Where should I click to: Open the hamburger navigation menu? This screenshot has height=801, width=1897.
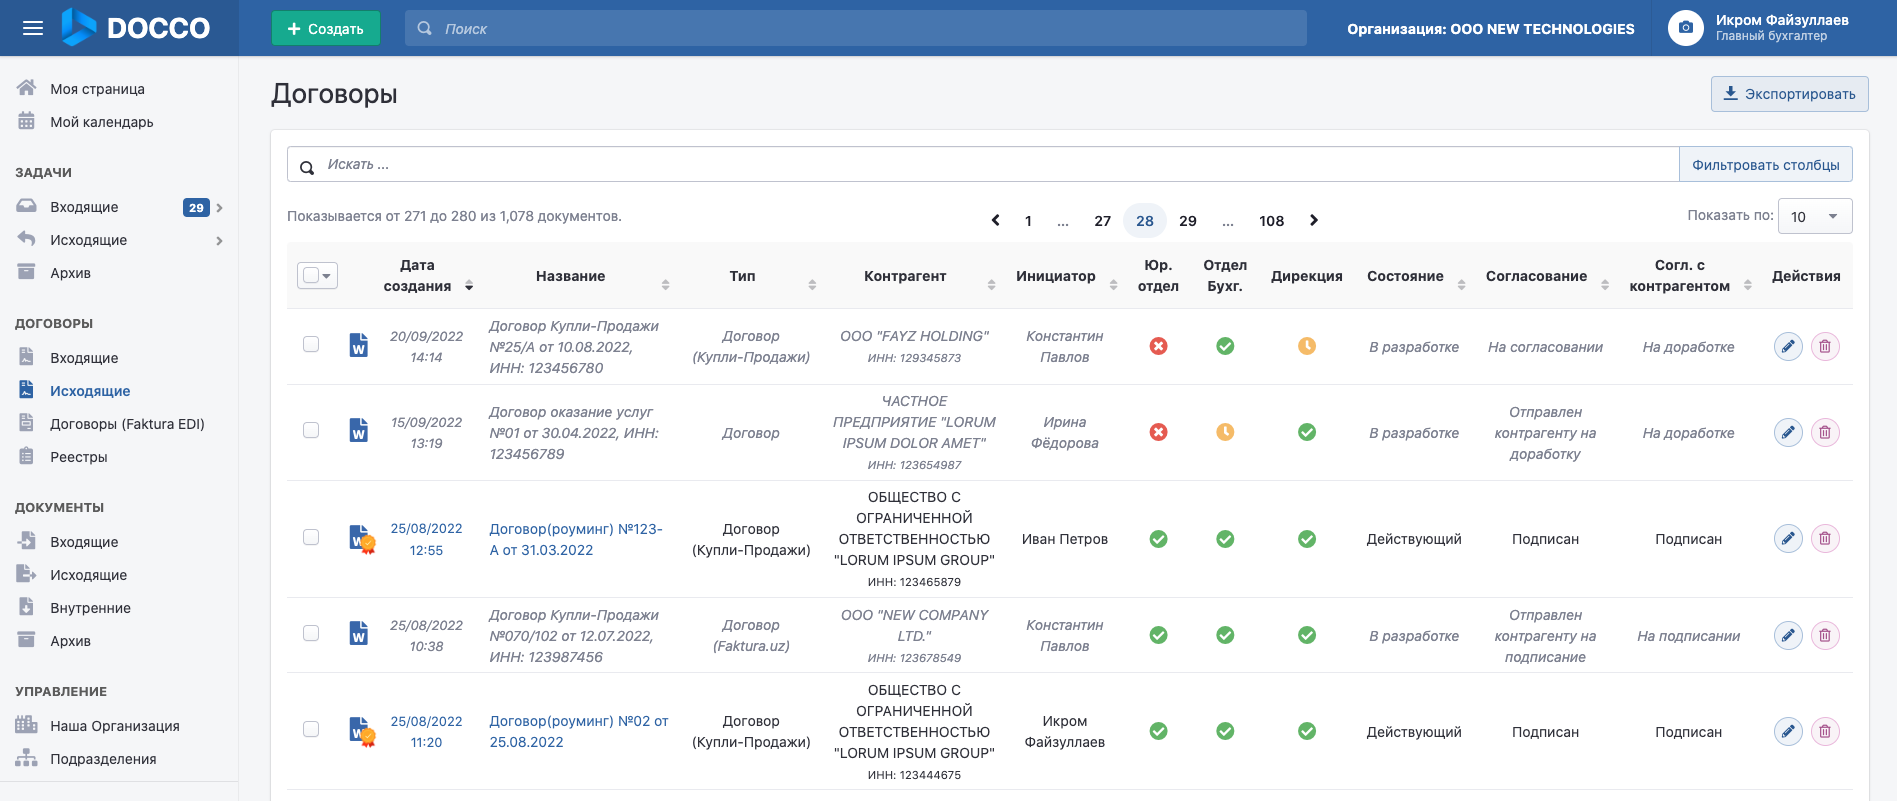click(33, 28)
